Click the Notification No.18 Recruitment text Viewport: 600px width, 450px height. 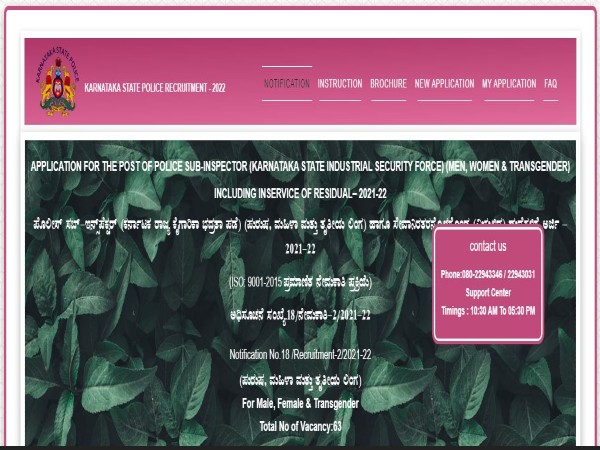(x=300, y=355)
